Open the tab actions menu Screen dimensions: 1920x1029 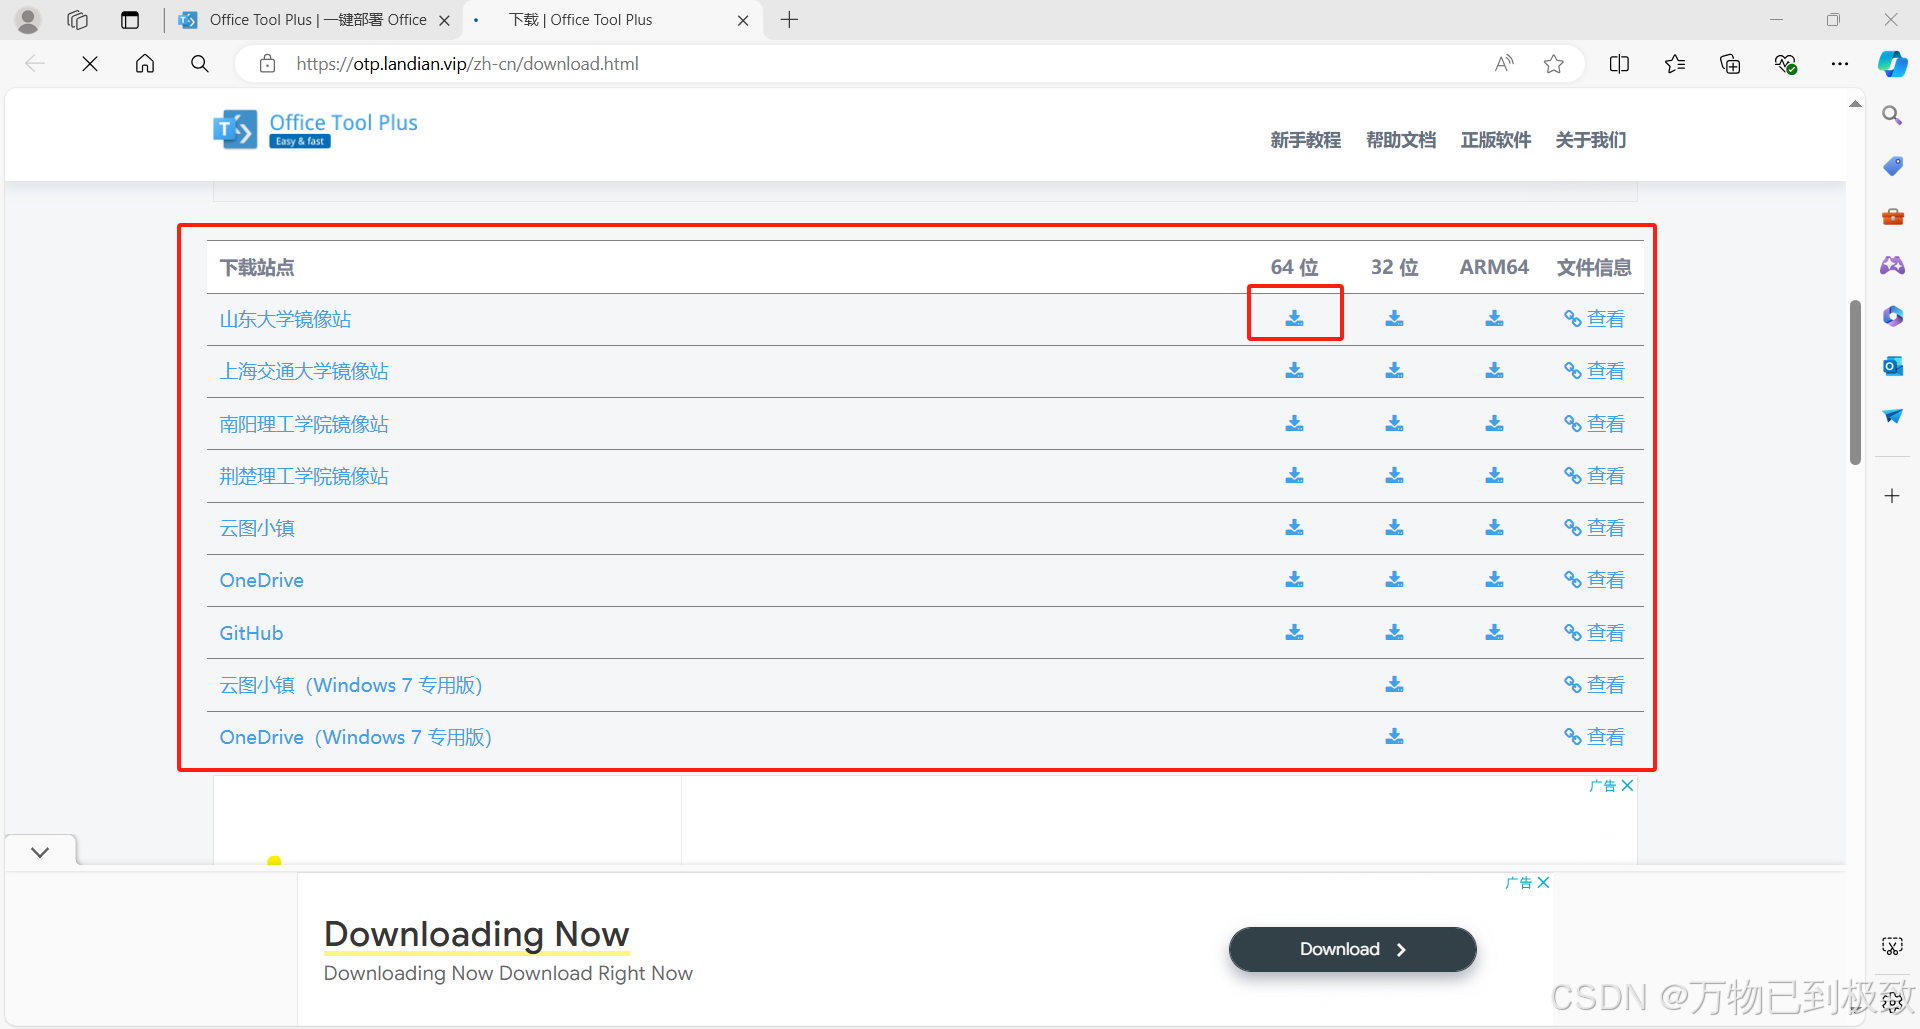(130, 20)
